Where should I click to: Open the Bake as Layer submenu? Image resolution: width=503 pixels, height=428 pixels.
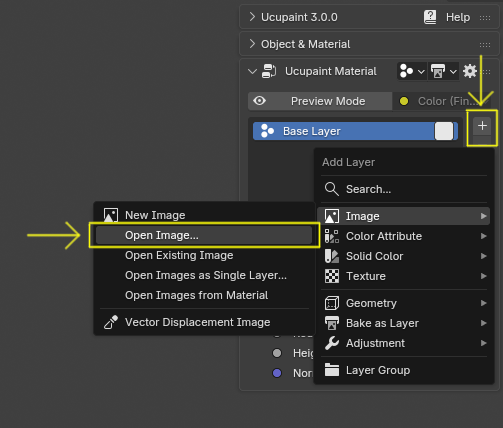tap(404, 323)
